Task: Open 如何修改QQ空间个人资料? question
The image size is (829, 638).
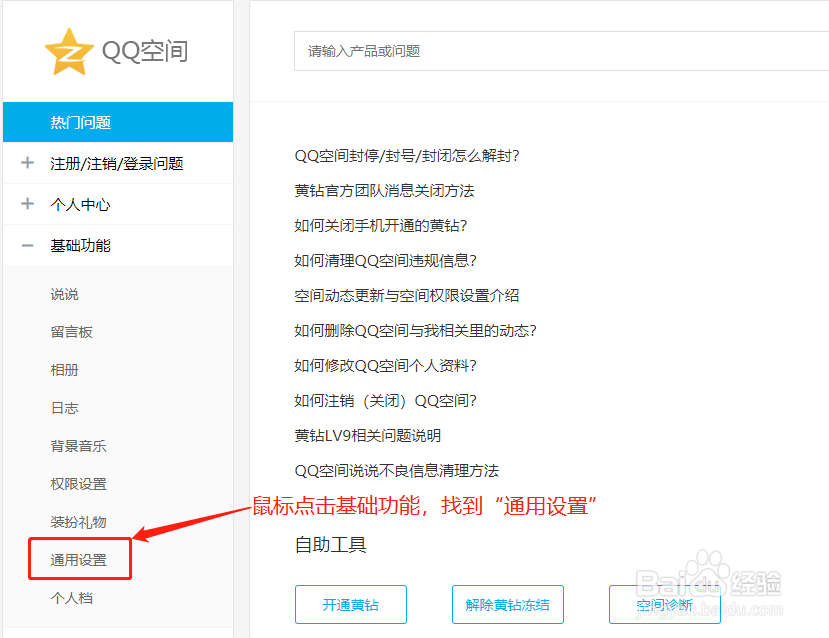Action: coord(385,366)
